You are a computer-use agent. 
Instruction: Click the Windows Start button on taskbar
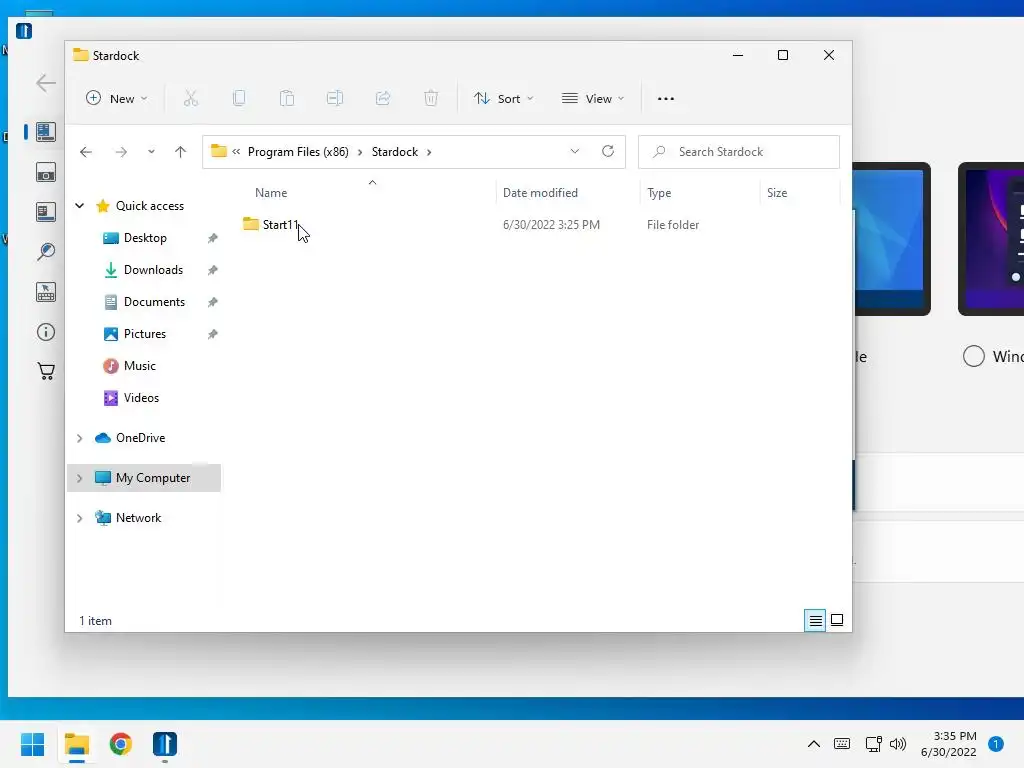coord(32,744)
